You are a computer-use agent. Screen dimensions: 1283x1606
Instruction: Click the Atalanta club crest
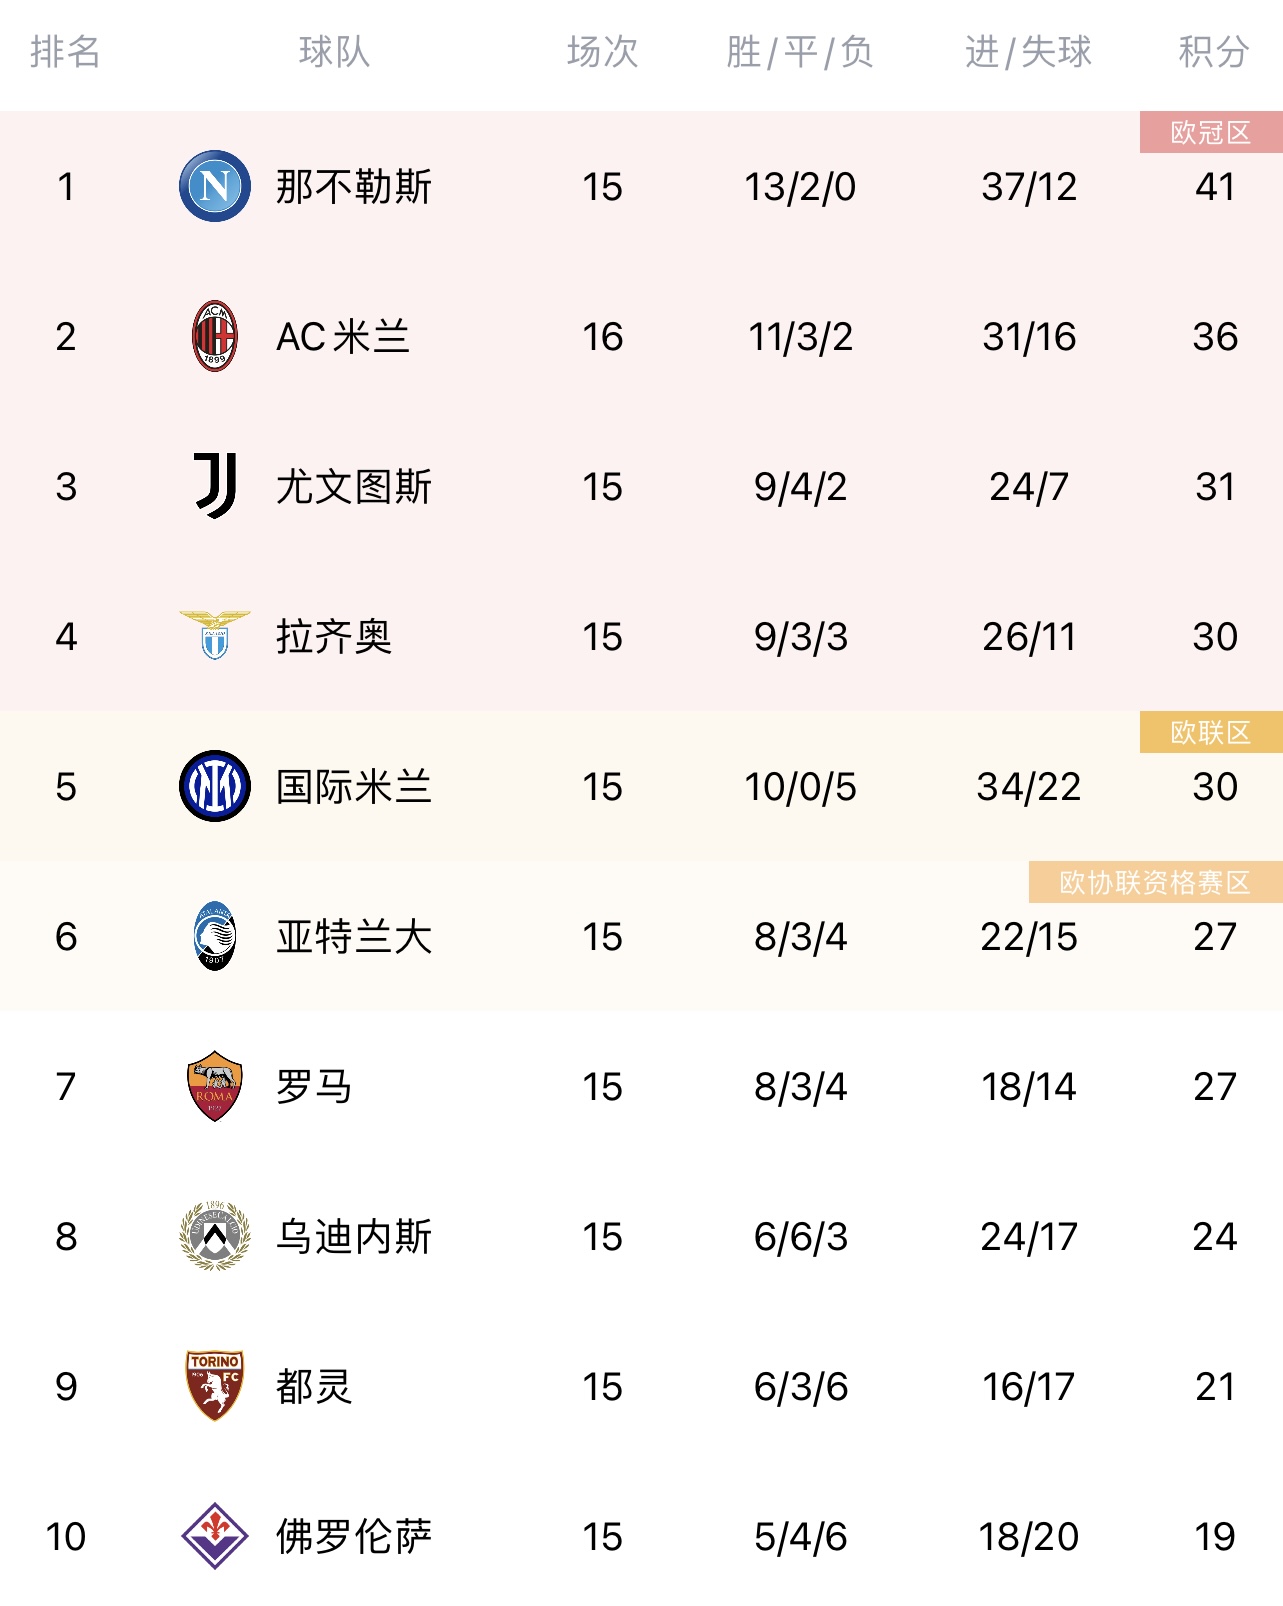215,936
